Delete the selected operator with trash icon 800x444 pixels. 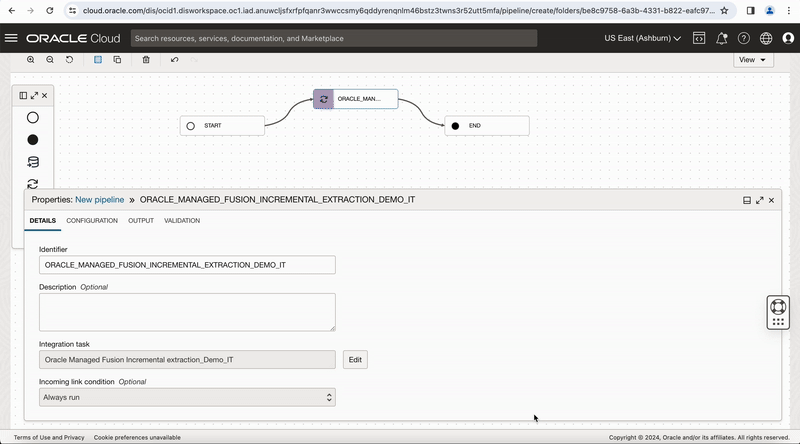(x=146, y=60)
